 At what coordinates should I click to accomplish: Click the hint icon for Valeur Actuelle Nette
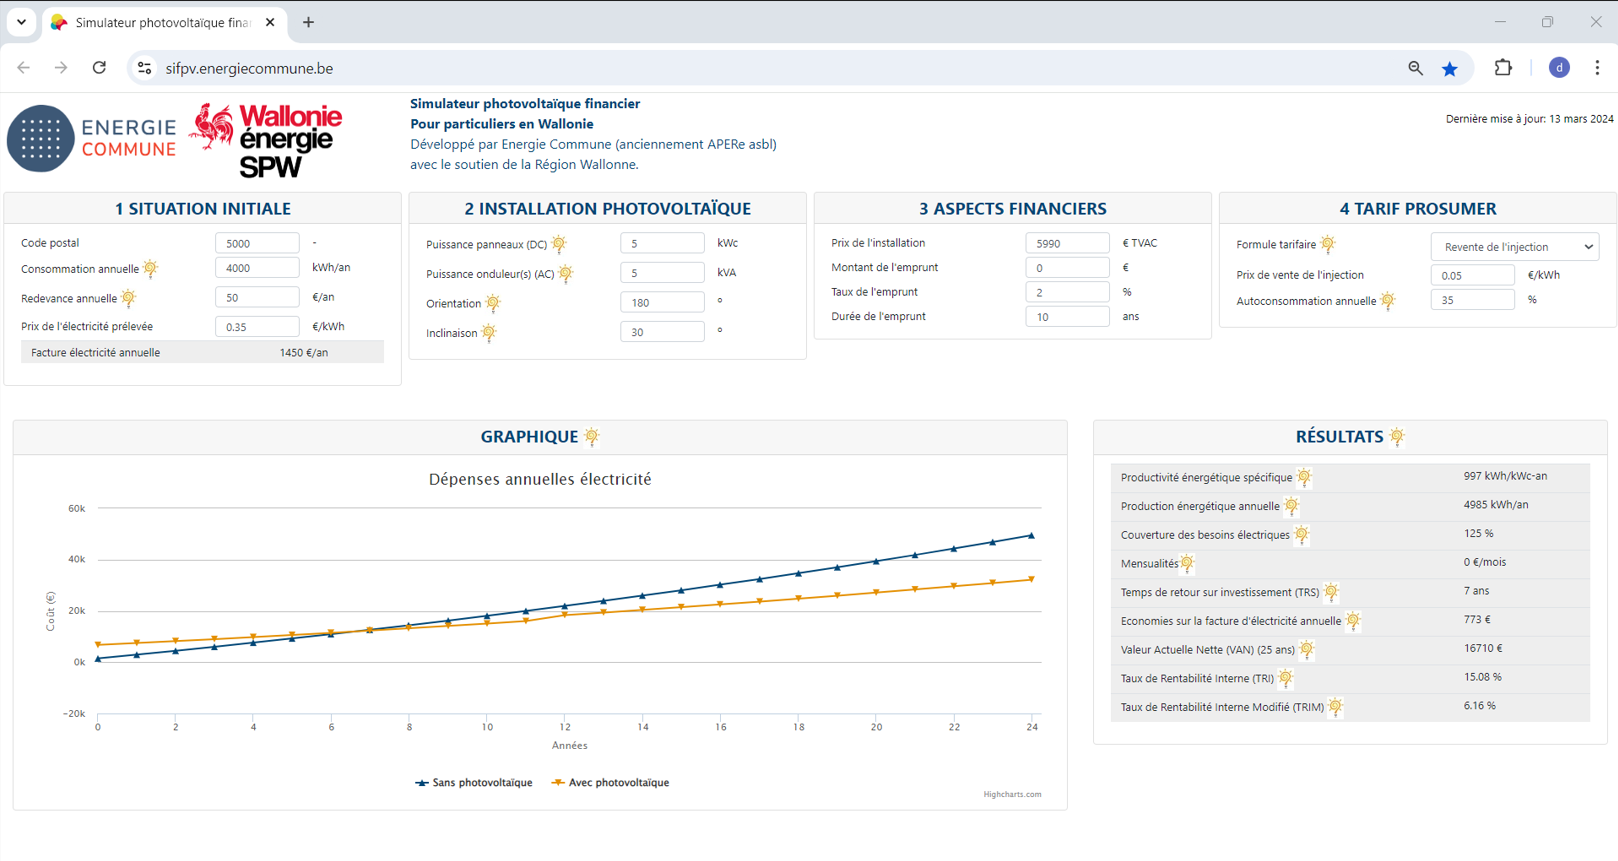tap(1306, 650)
